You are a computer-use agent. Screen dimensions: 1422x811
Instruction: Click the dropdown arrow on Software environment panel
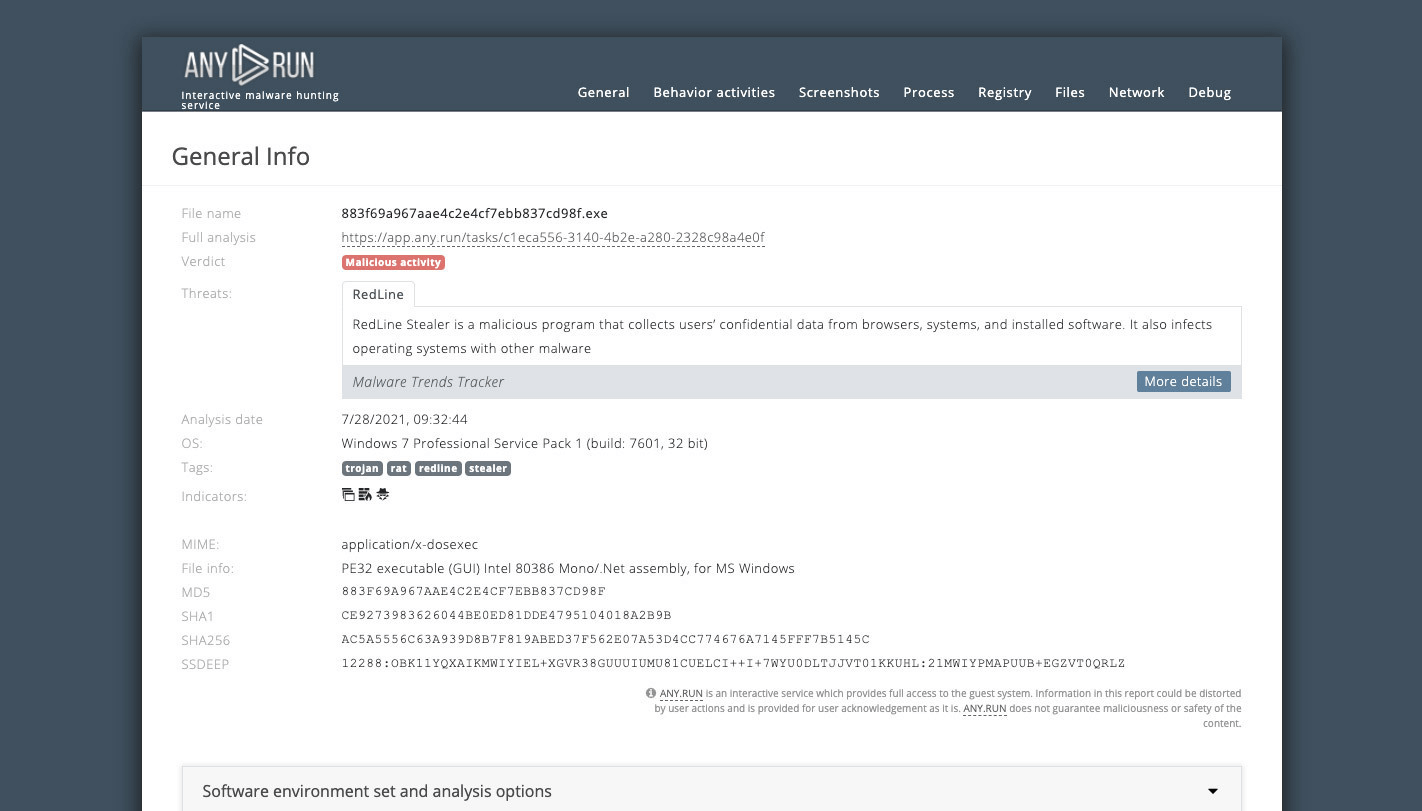coord(1212,791)
